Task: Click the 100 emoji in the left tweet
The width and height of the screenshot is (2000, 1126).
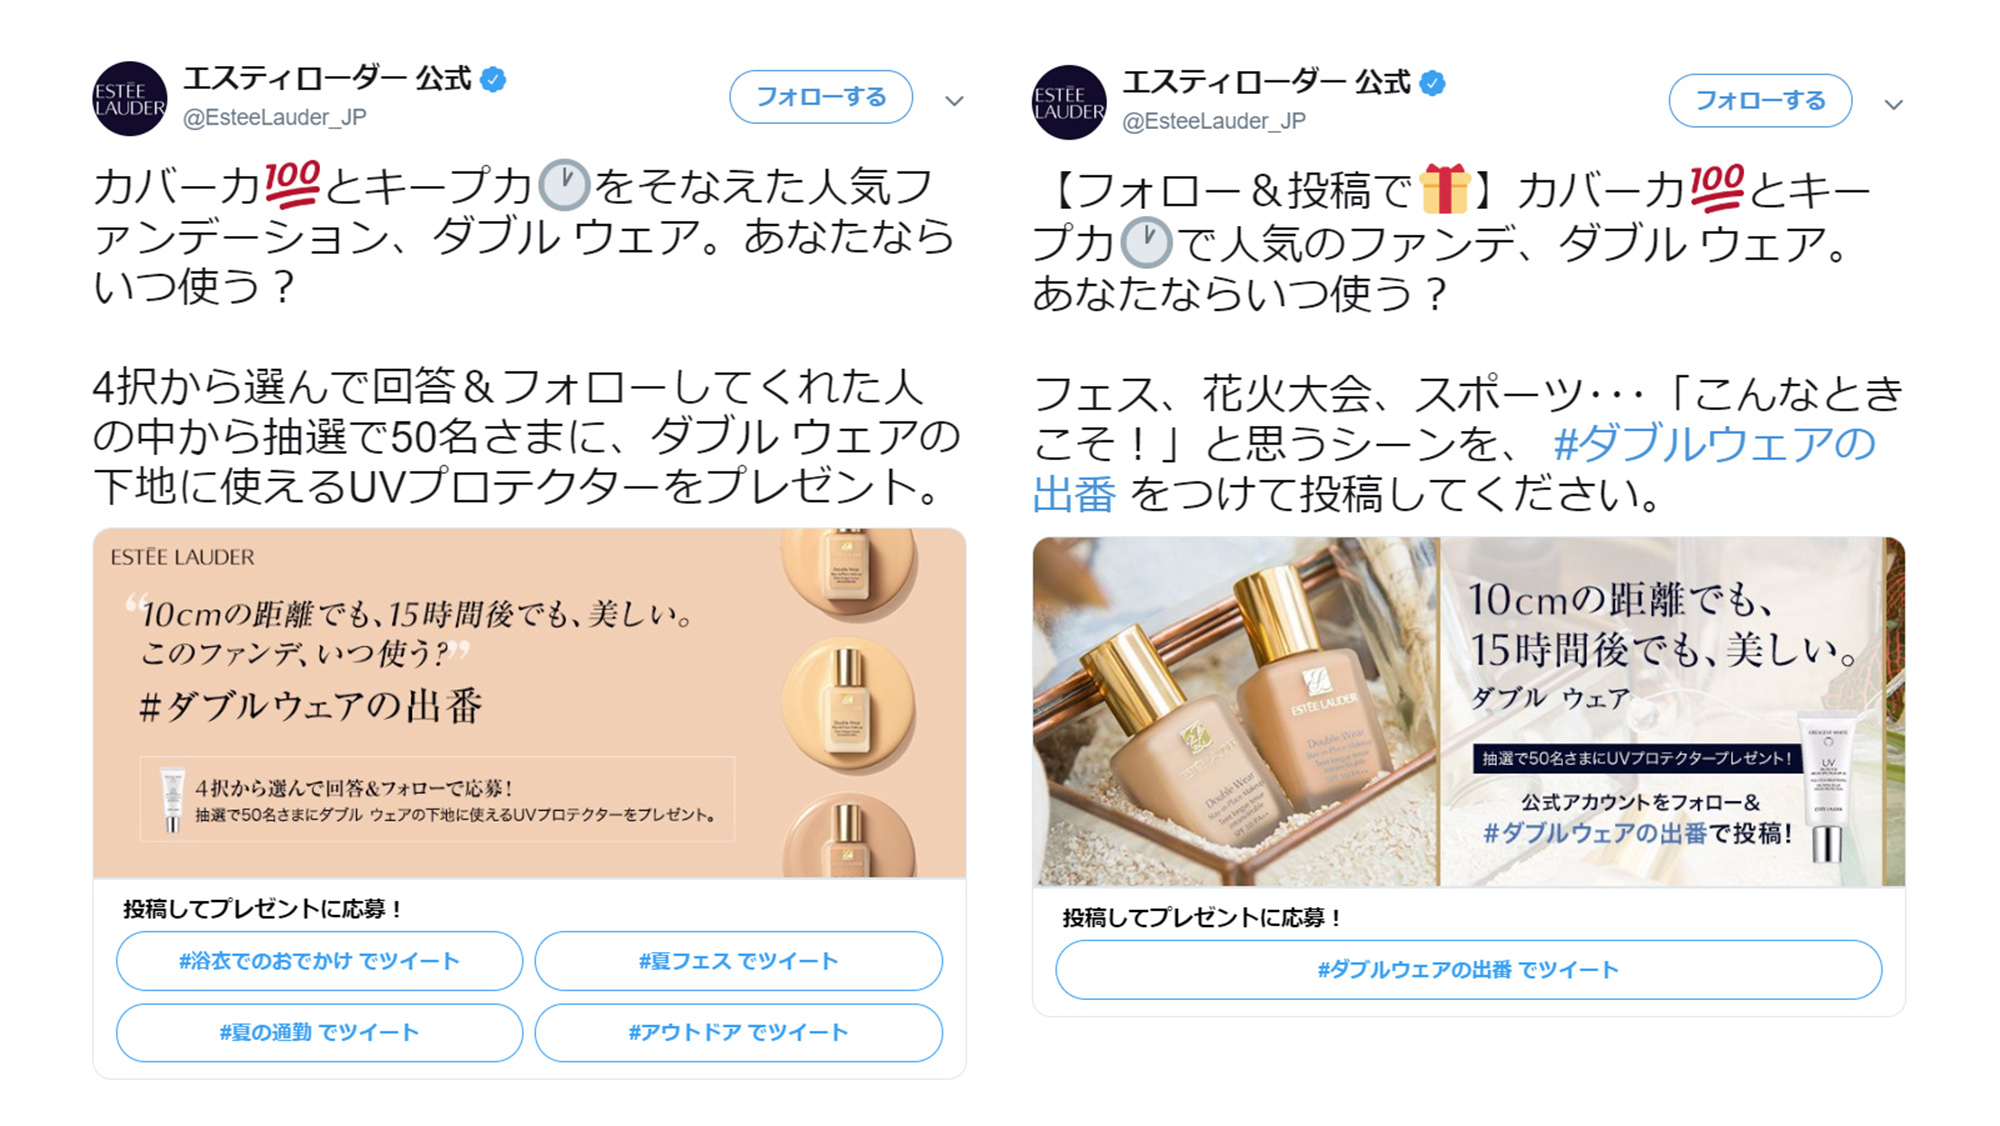Action: (292, 185)
